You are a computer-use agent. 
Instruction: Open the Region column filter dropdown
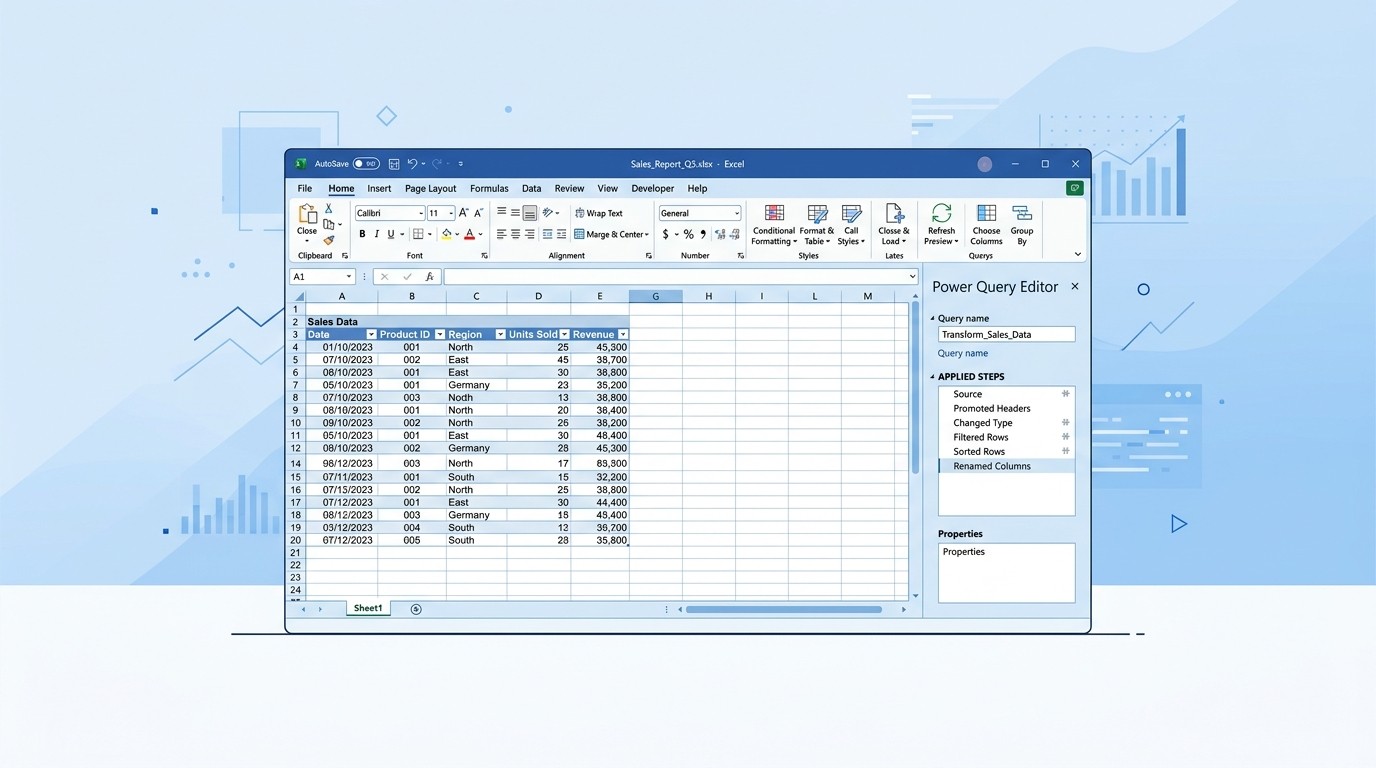[501, 334]
